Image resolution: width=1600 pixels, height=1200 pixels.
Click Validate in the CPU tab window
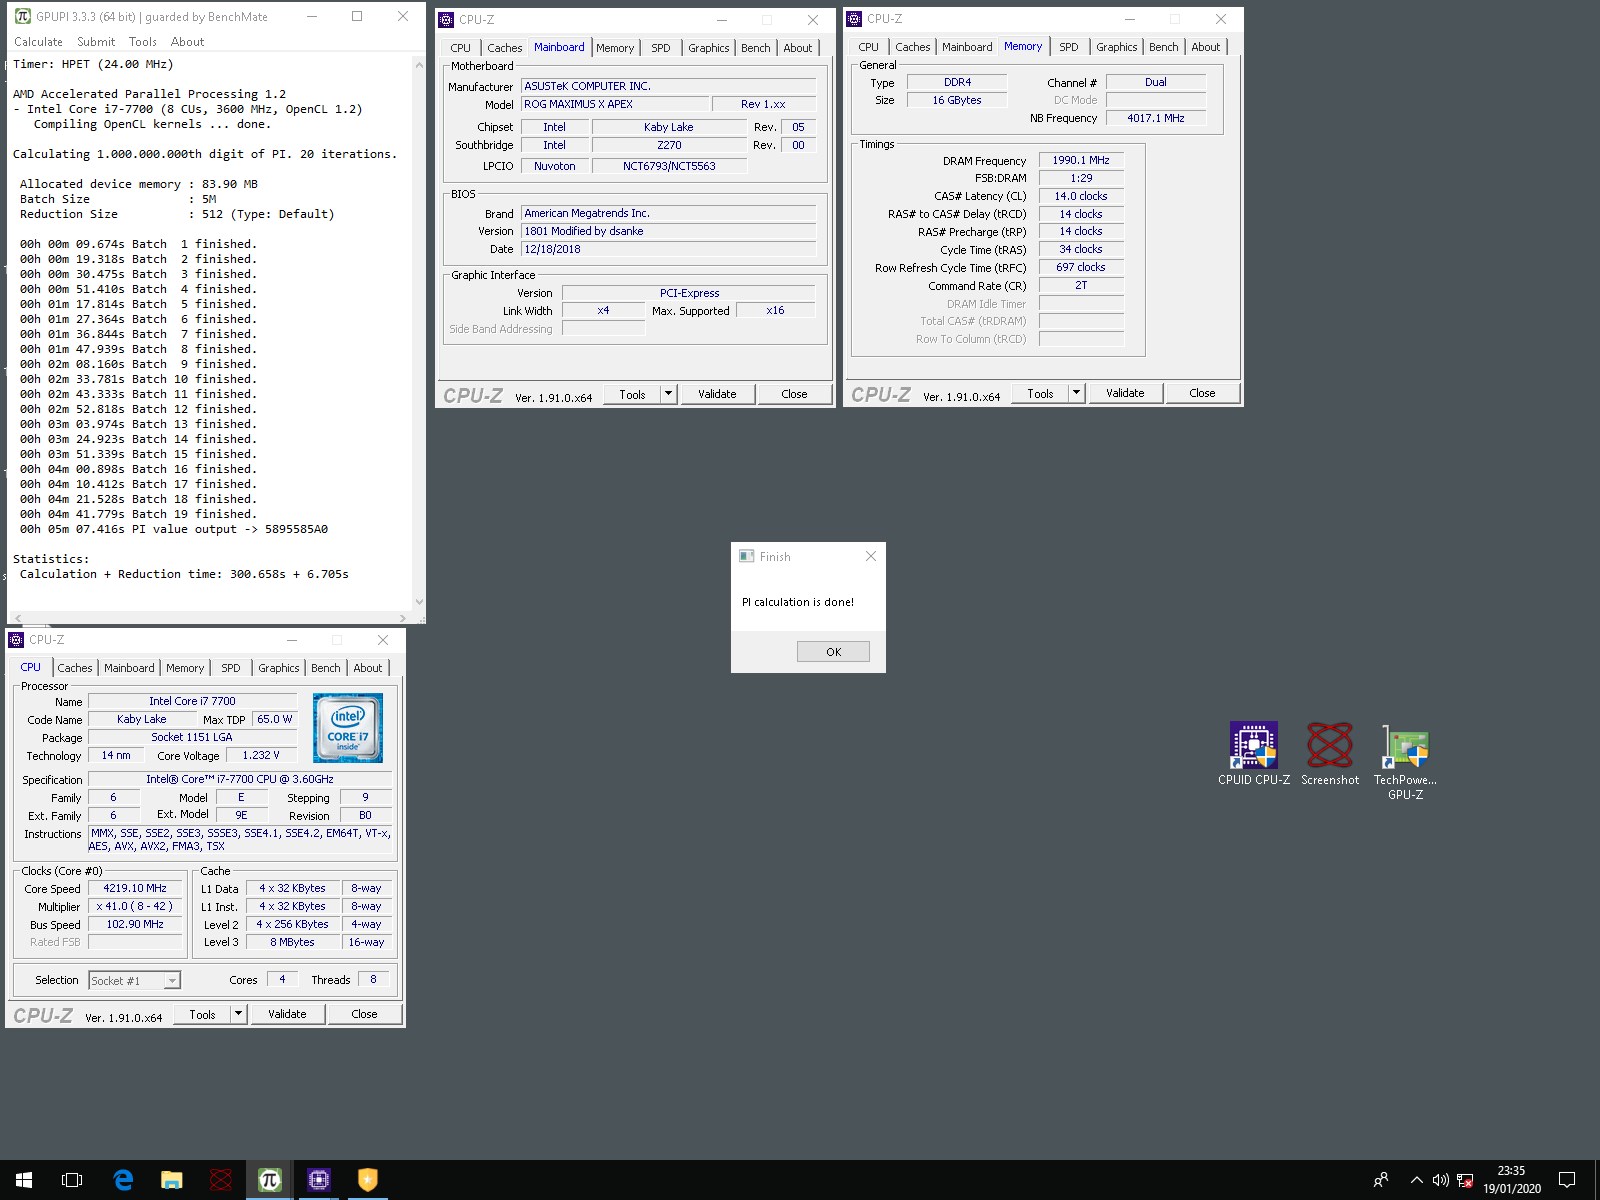pyautogui.click(x=287, y=1014)
